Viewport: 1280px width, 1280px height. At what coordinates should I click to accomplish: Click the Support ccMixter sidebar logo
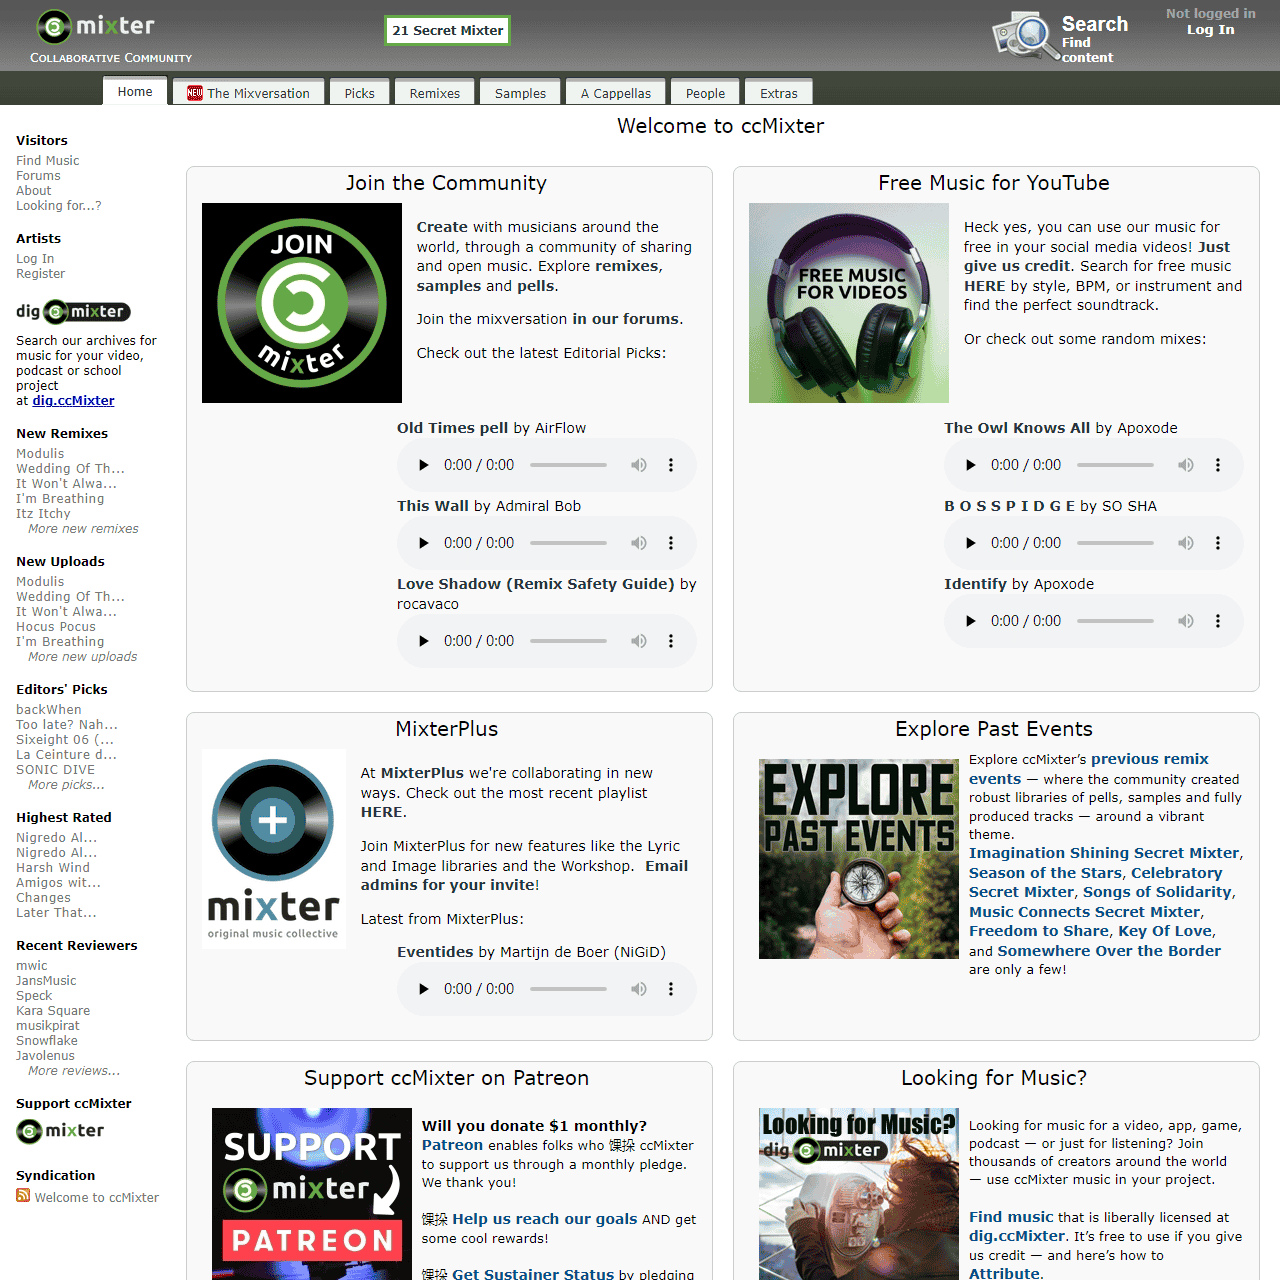pos(61,1131)
